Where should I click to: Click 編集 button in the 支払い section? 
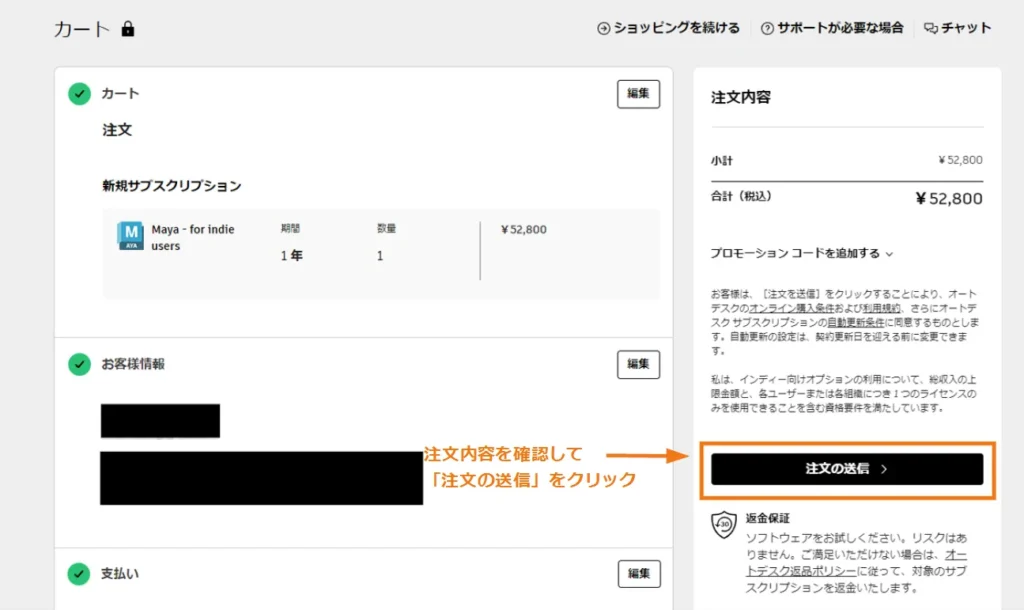coord(638,574)
